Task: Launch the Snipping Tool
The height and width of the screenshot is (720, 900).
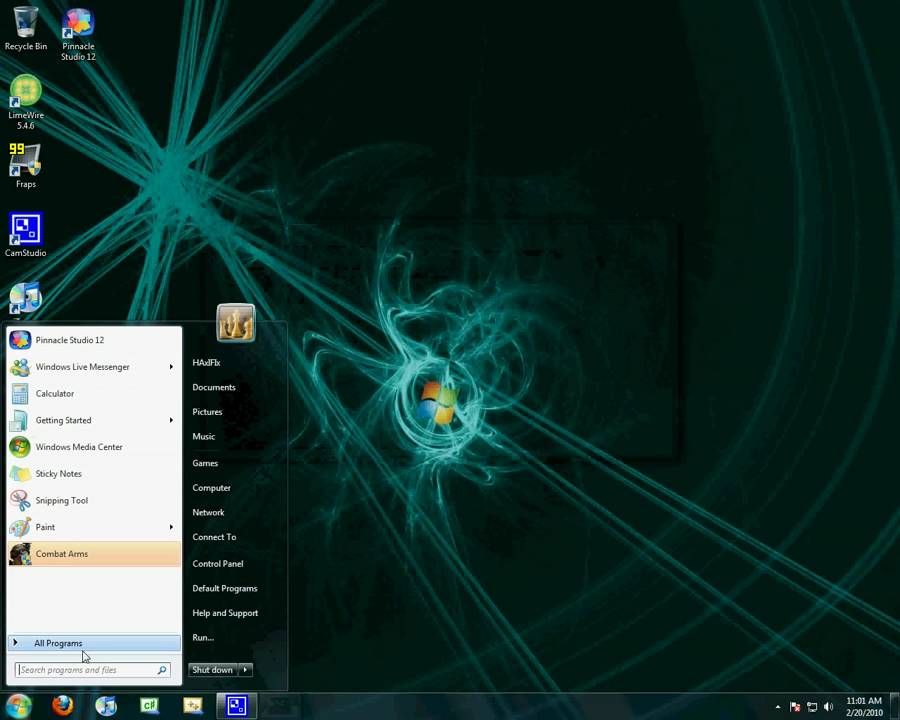Action: 94,500
